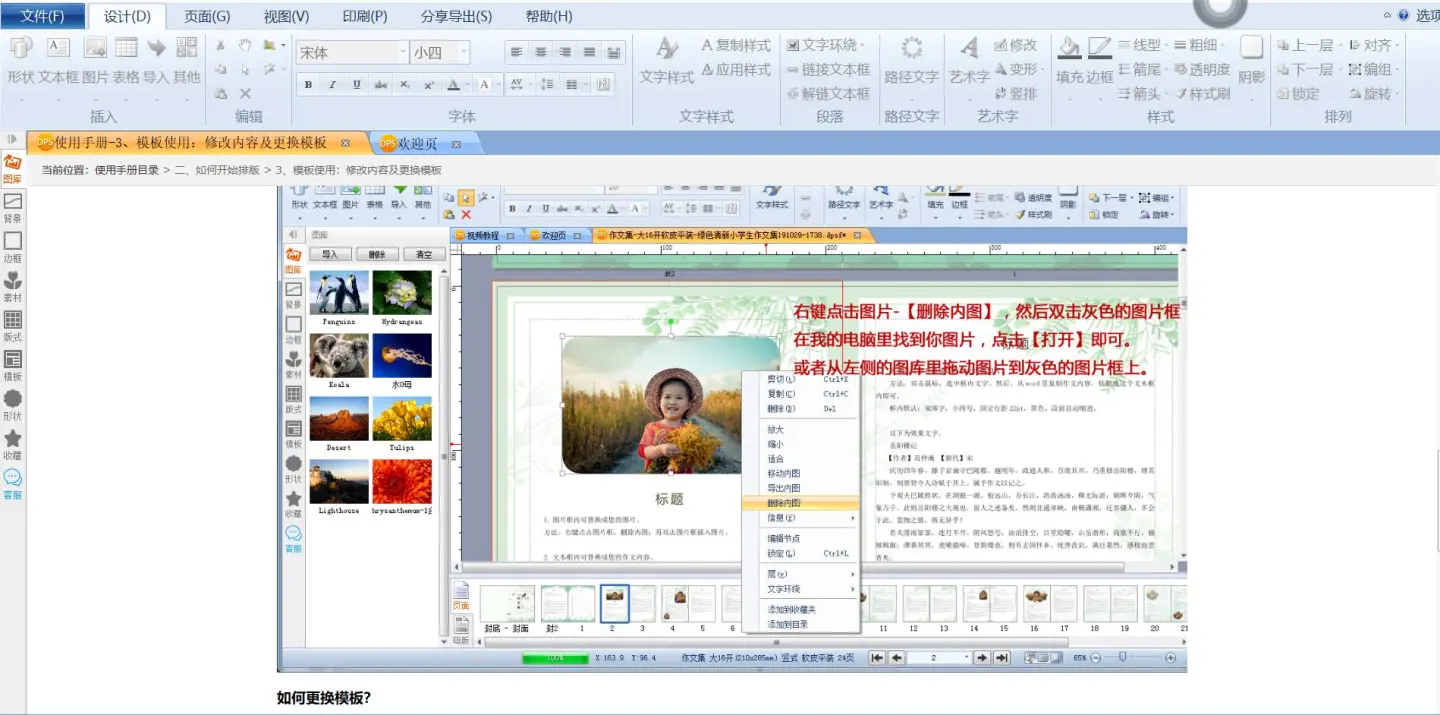Open the 背景 background sidebar panel

point(12,208)
